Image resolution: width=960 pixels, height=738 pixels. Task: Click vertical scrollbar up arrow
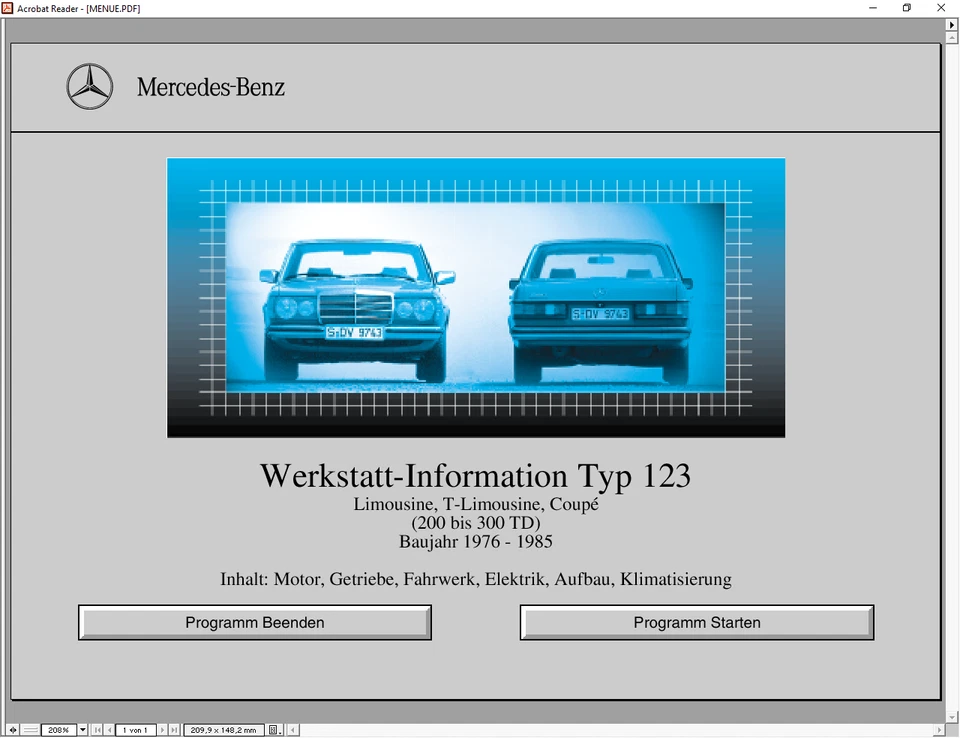(951, 38)
